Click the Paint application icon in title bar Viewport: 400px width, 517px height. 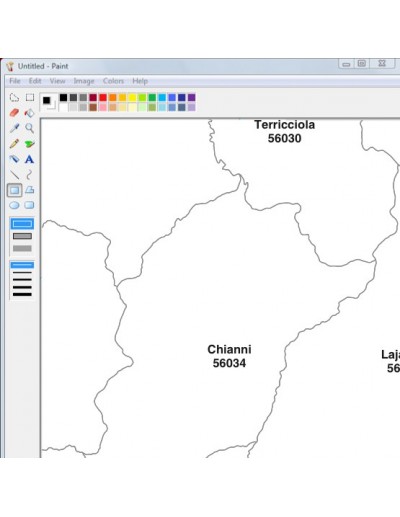point(10,66)
